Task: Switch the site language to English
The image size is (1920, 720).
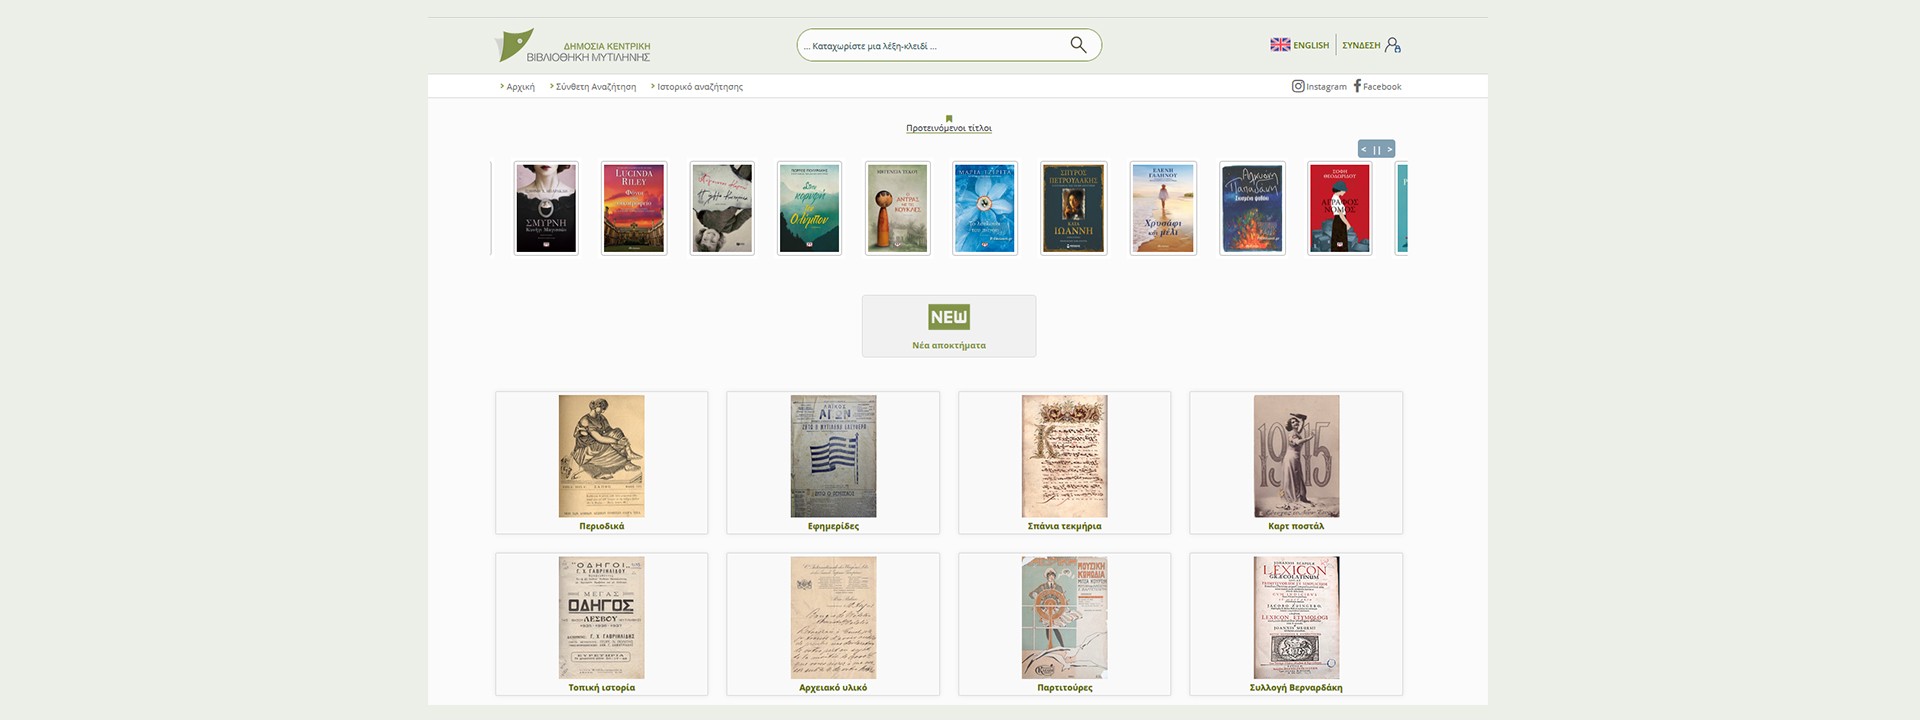Action: pos(1299,45)
